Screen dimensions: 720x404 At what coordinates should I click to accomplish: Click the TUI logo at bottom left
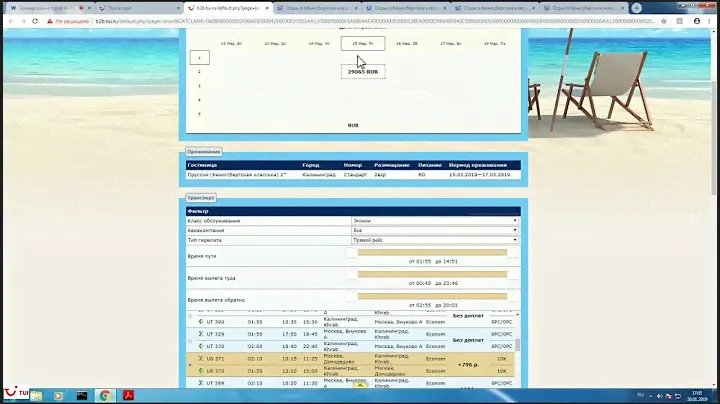click(13, 395)
